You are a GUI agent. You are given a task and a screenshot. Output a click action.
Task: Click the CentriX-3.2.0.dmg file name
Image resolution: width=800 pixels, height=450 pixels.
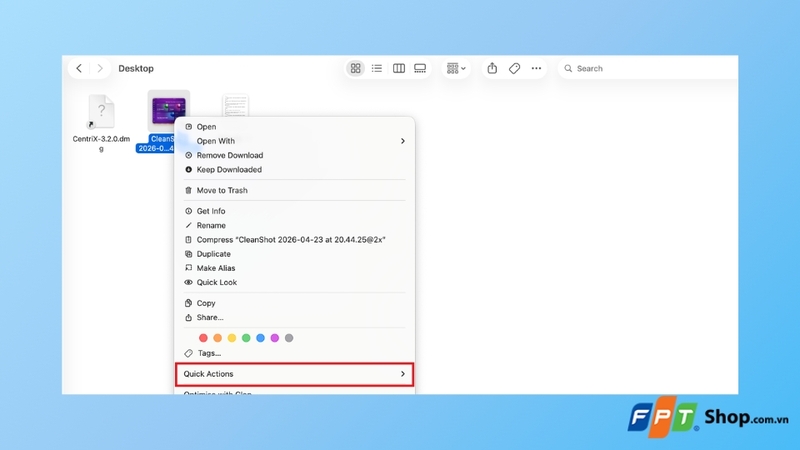tap(101, 143)
